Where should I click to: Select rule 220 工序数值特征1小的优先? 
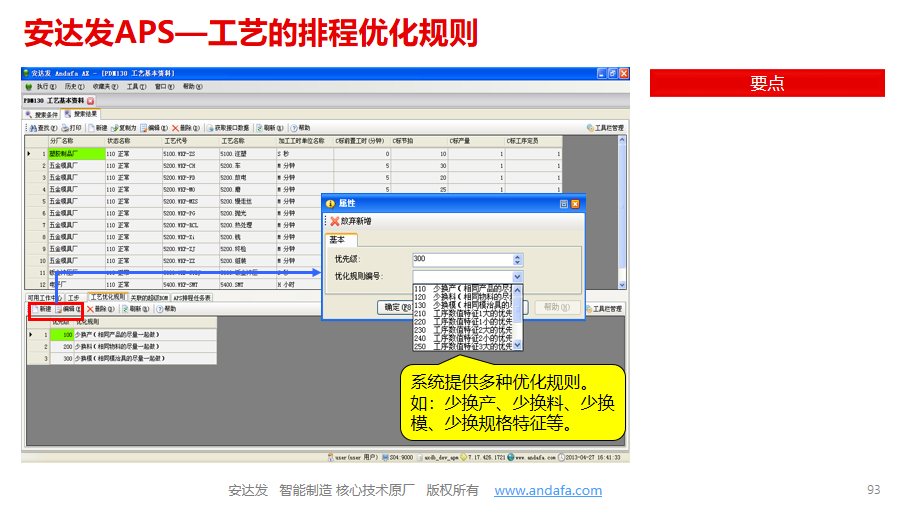coord(463,322)
